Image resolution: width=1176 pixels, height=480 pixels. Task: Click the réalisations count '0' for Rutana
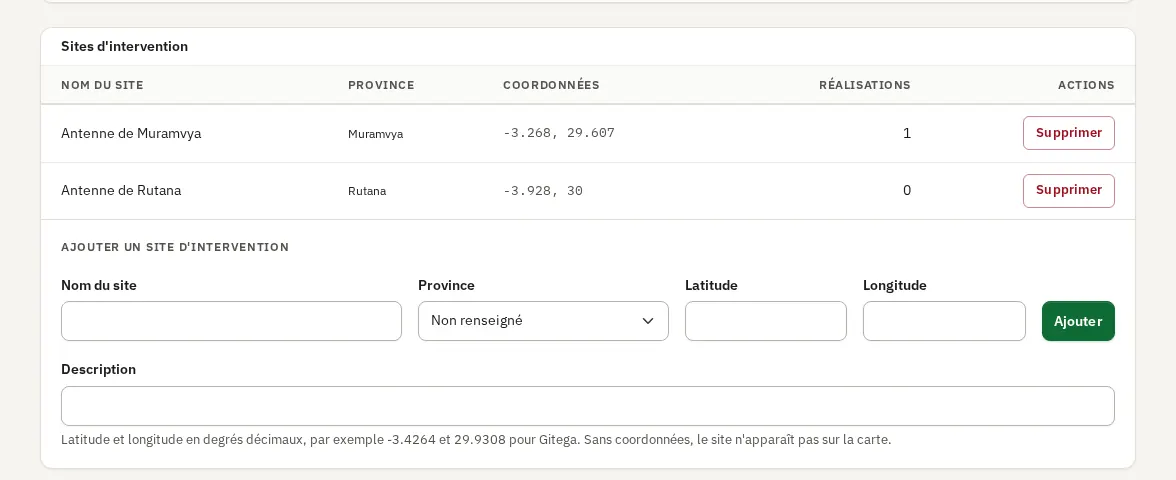point(907,190)
